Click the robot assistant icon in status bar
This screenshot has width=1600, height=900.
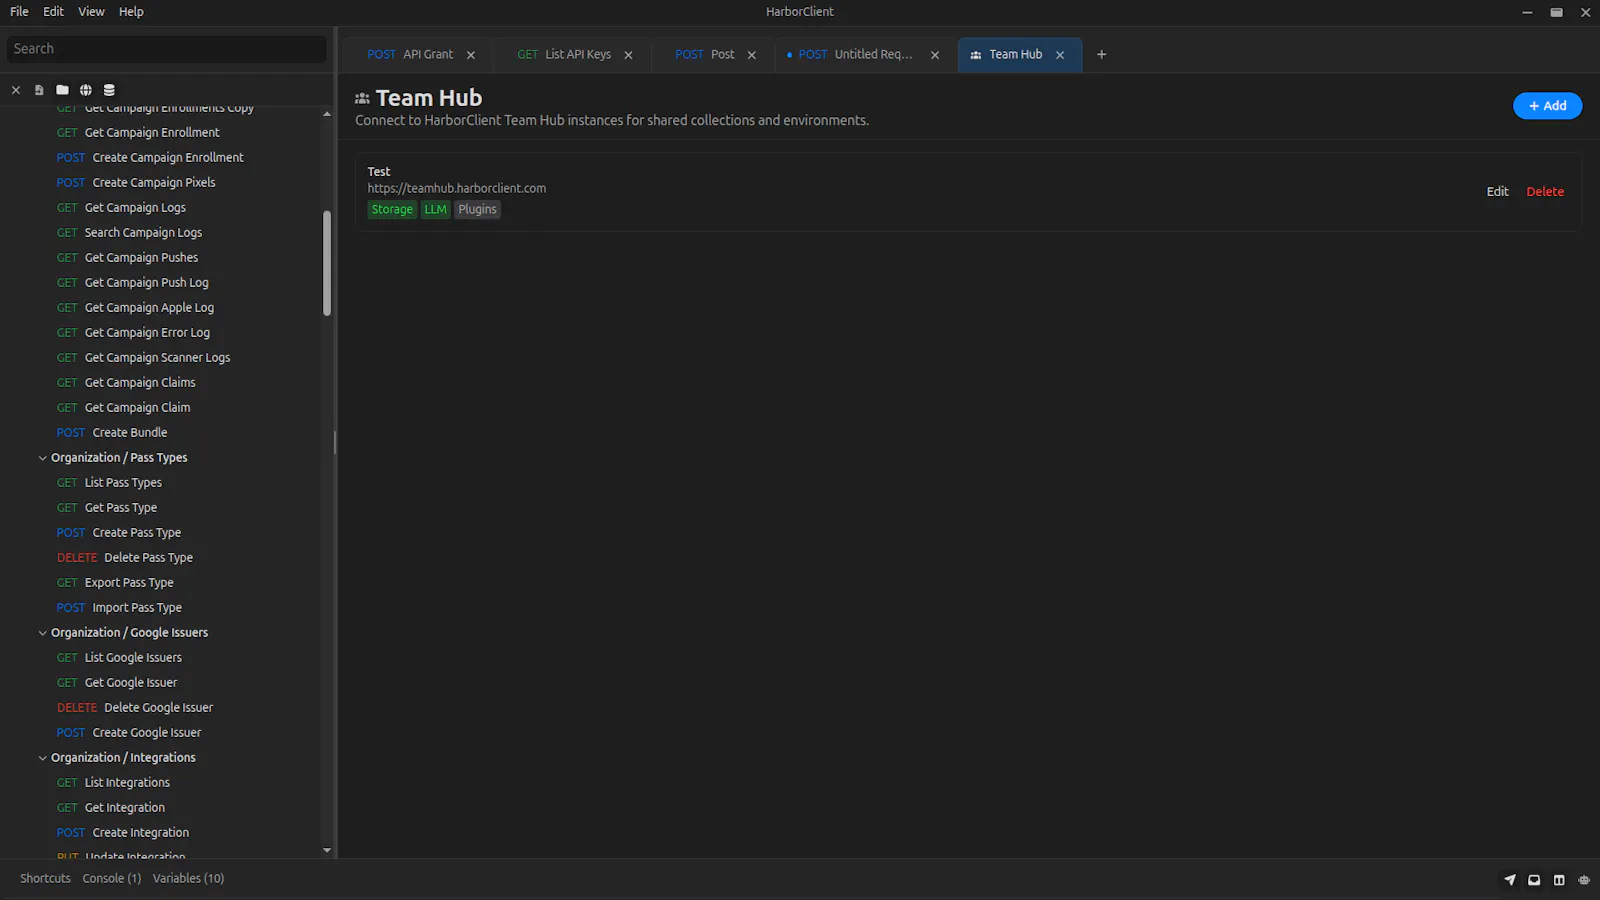tap(1584, 880)
